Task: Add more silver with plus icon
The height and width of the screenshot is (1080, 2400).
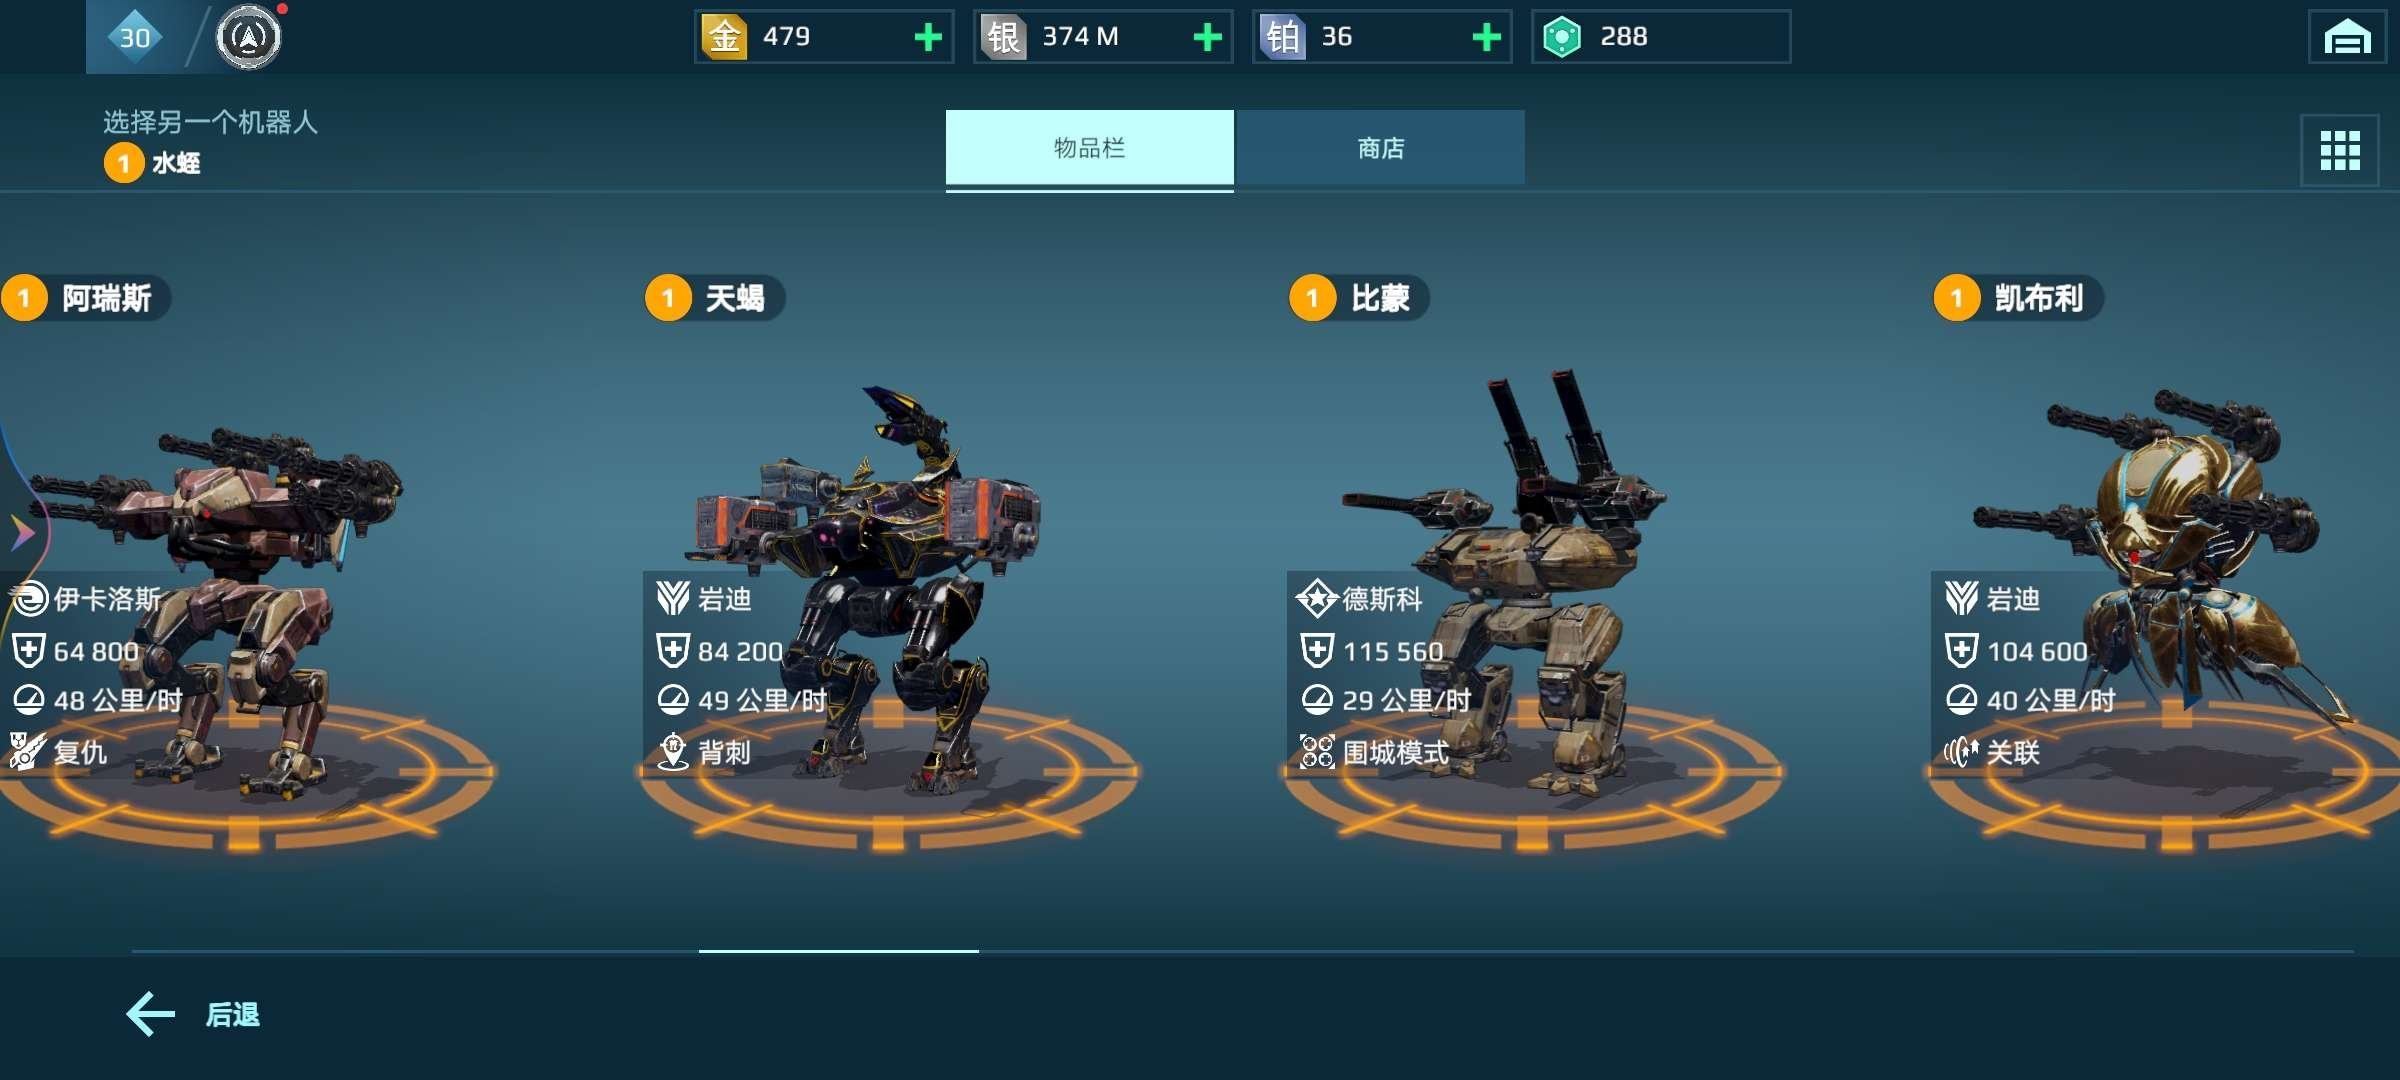Action: coord(1207,37)
